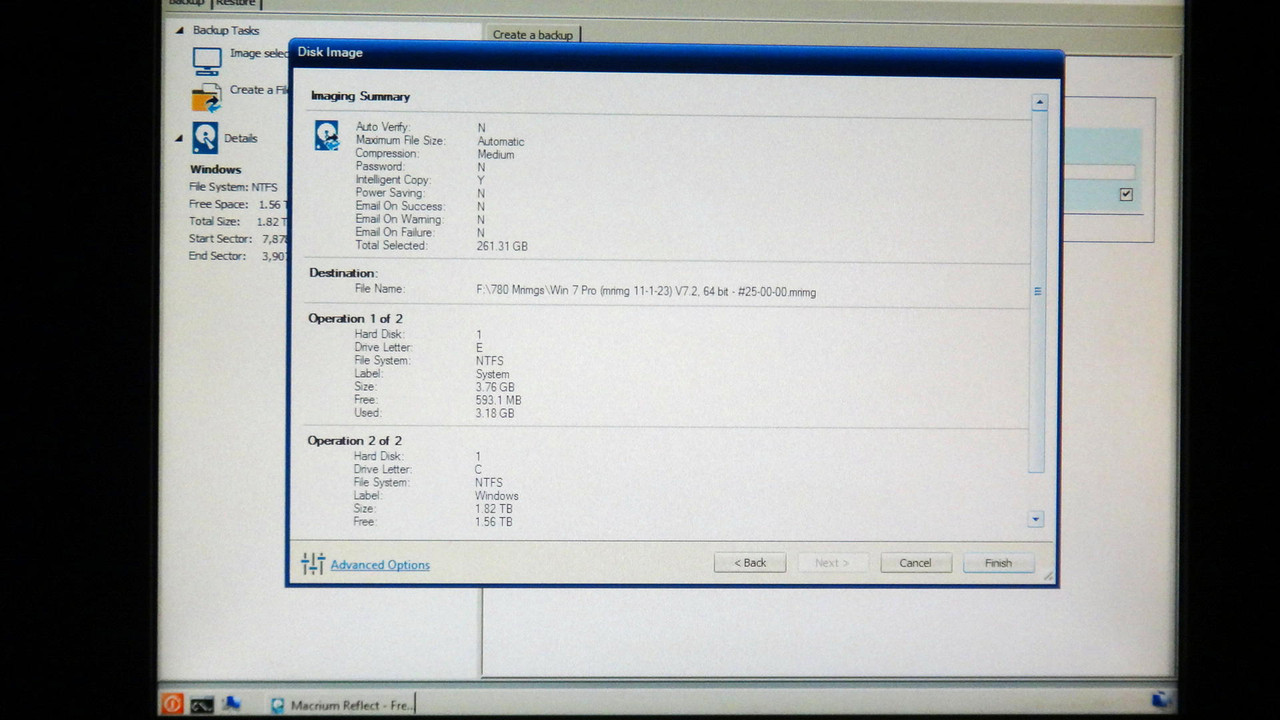
Task: Click the destination File Name path text
Action: [x=646, y=292]
